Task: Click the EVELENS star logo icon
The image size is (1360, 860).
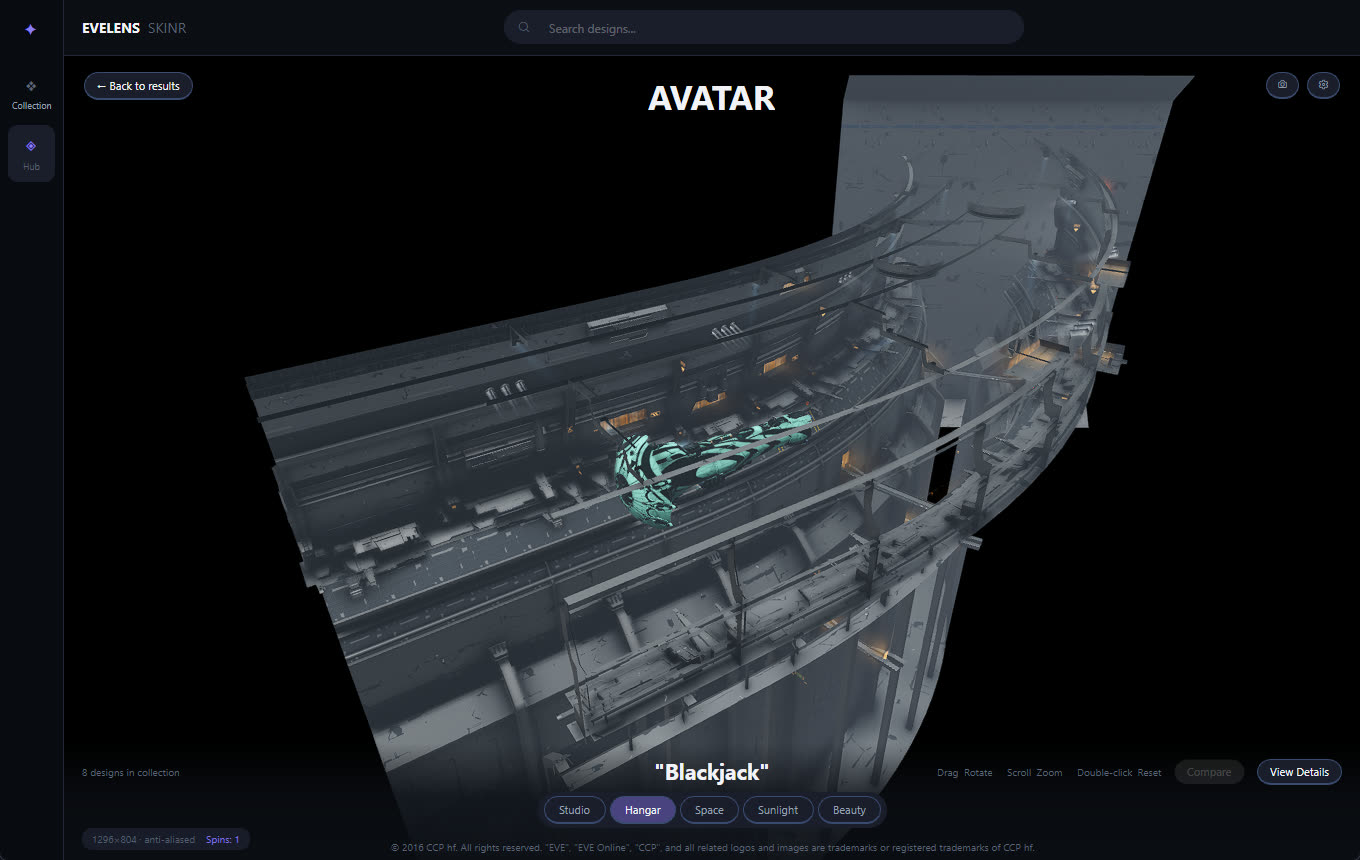Action: (x=30, y=30)
